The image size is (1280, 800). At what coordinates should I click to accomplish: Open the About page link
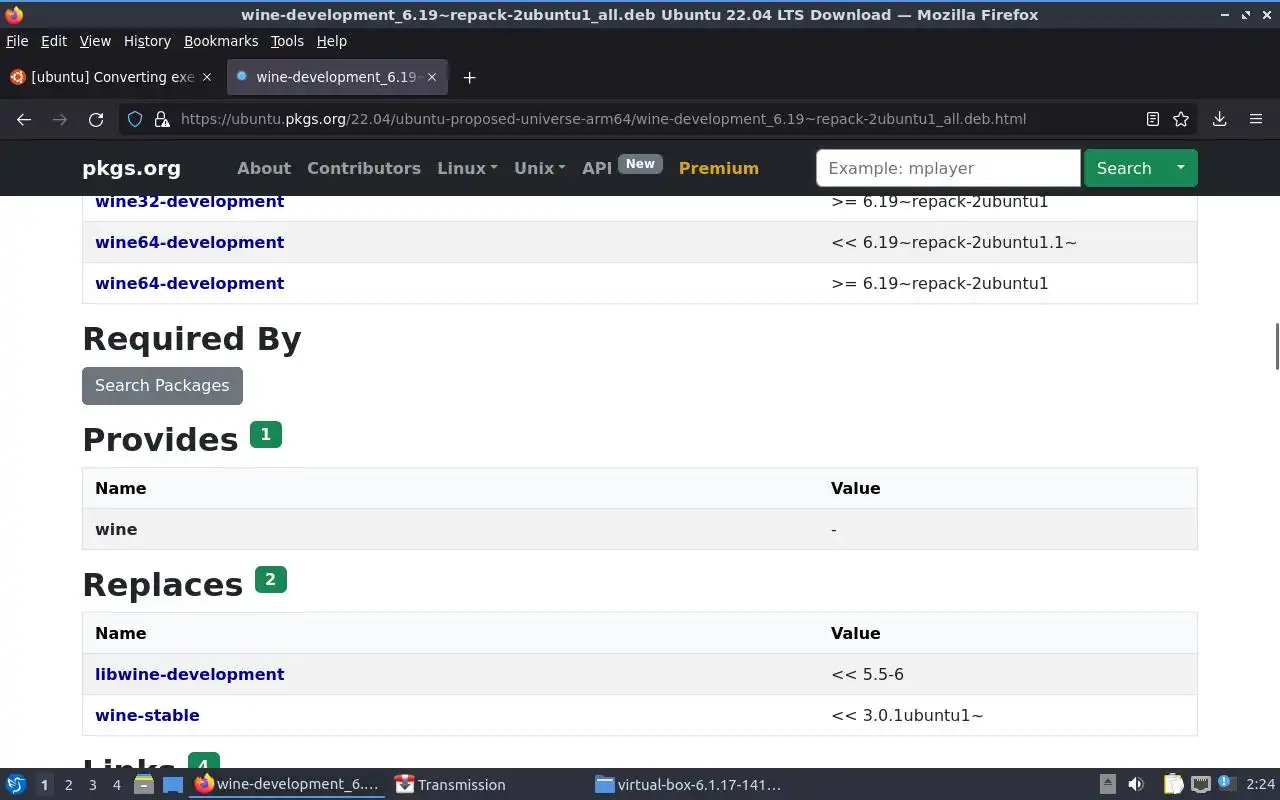264,168
